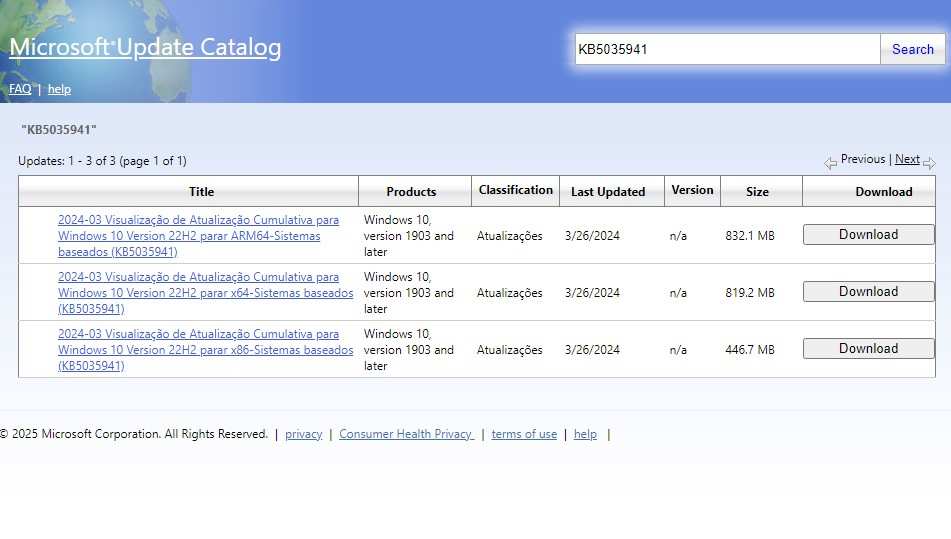This screenshot has height=539, width=951.
Task: Download the 446.7 MB x86 update
Action: pyautogui.click(x=868, y=349)
